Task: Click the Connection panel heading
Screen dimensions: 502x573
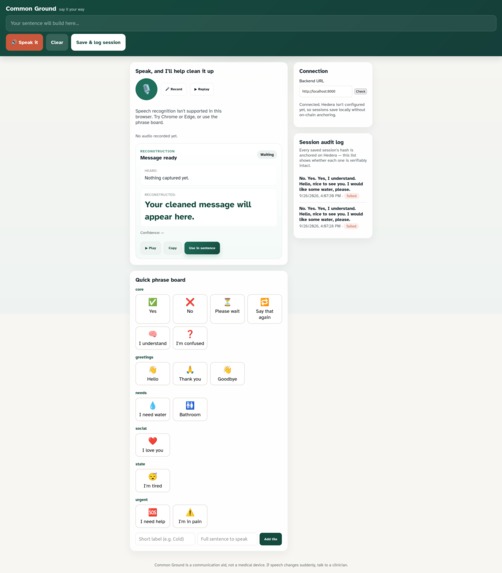Action: [313, 71]
